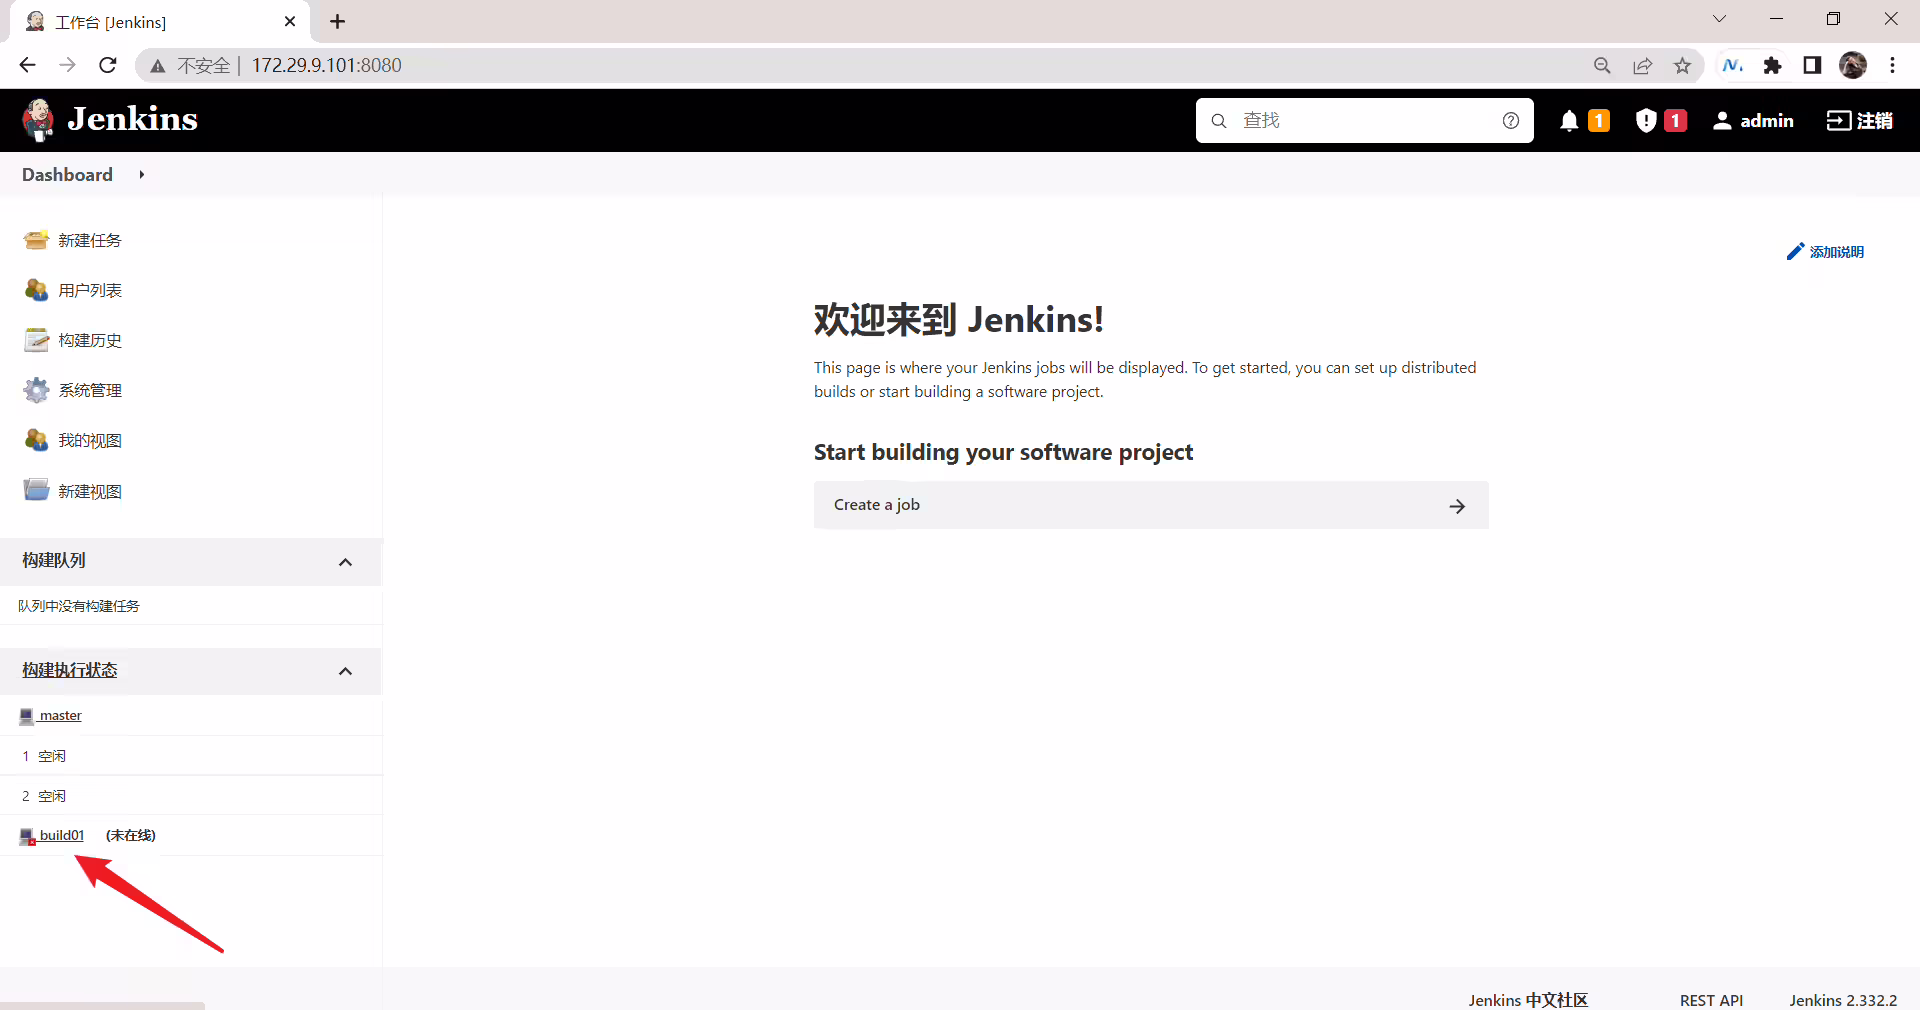Open 新建任务 in the sidebar

pyautogui.click(x=89, y=240)
